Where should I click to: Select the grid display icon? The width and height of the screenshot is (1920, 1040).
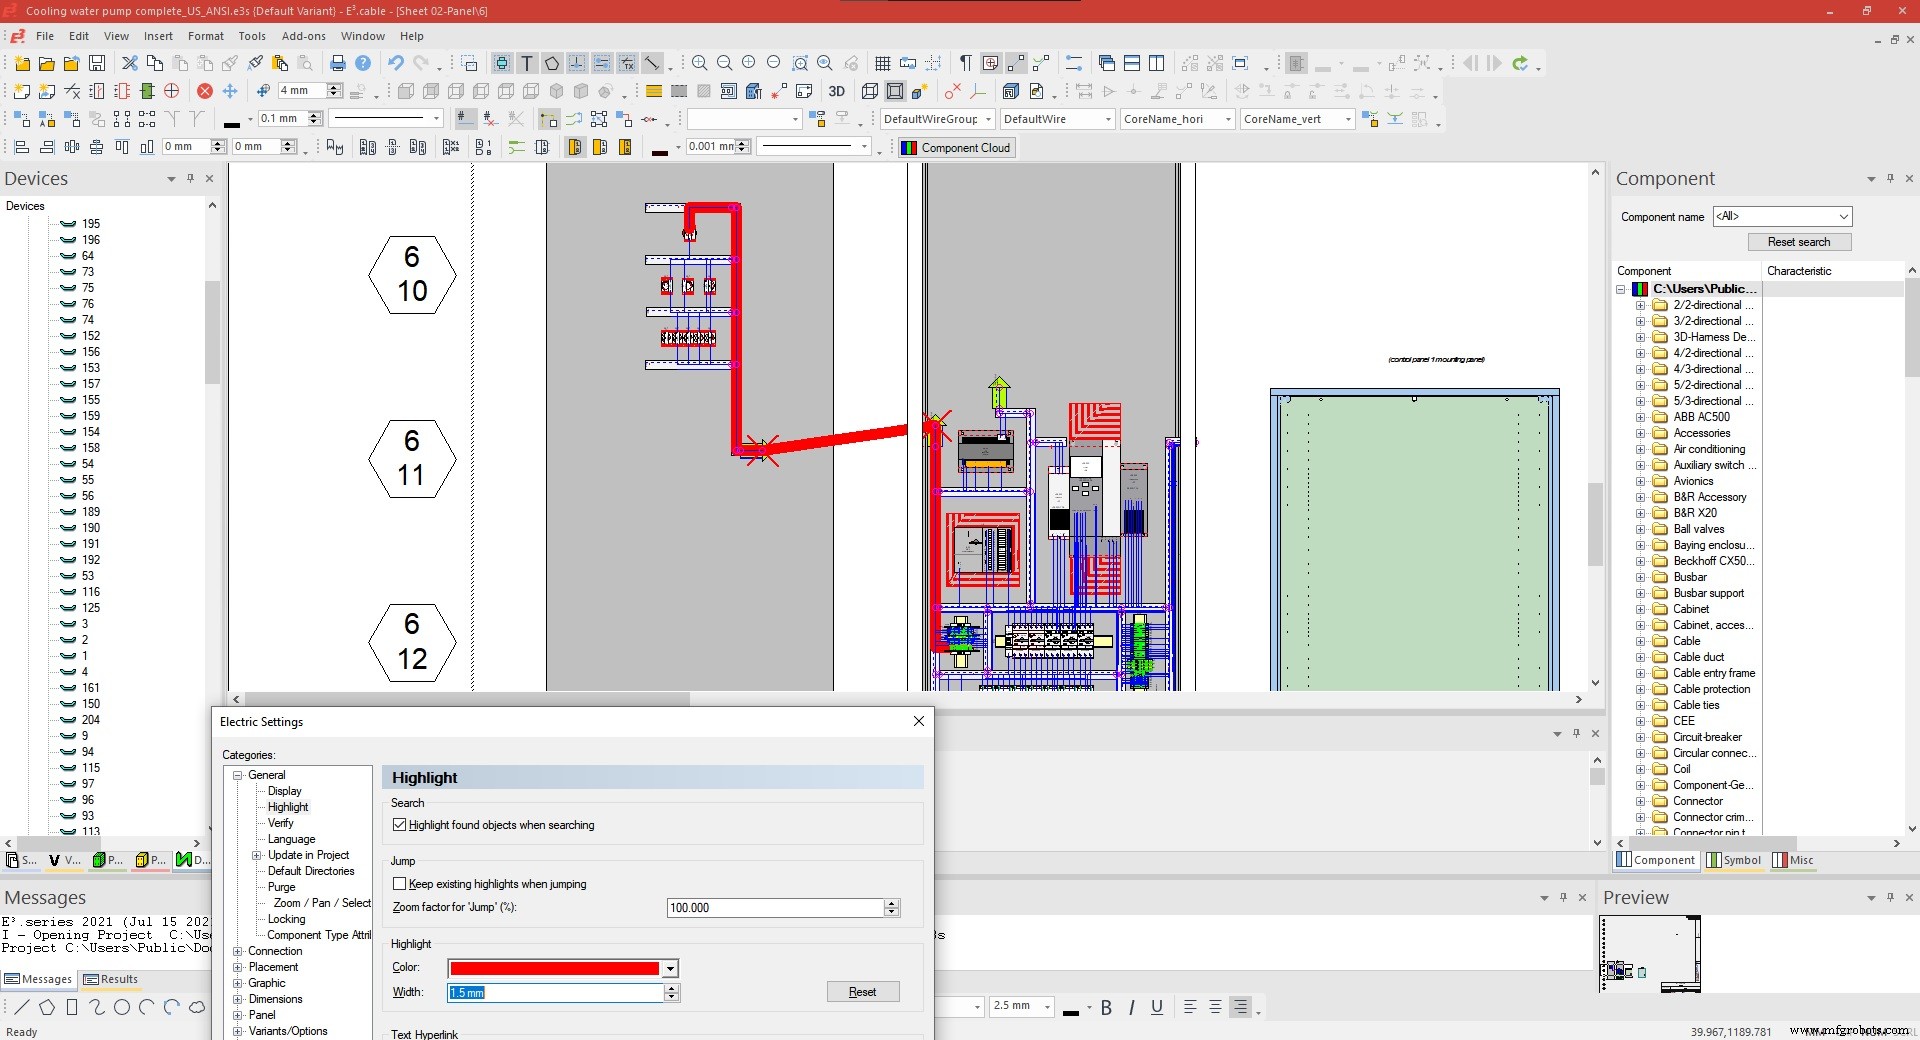883,63
